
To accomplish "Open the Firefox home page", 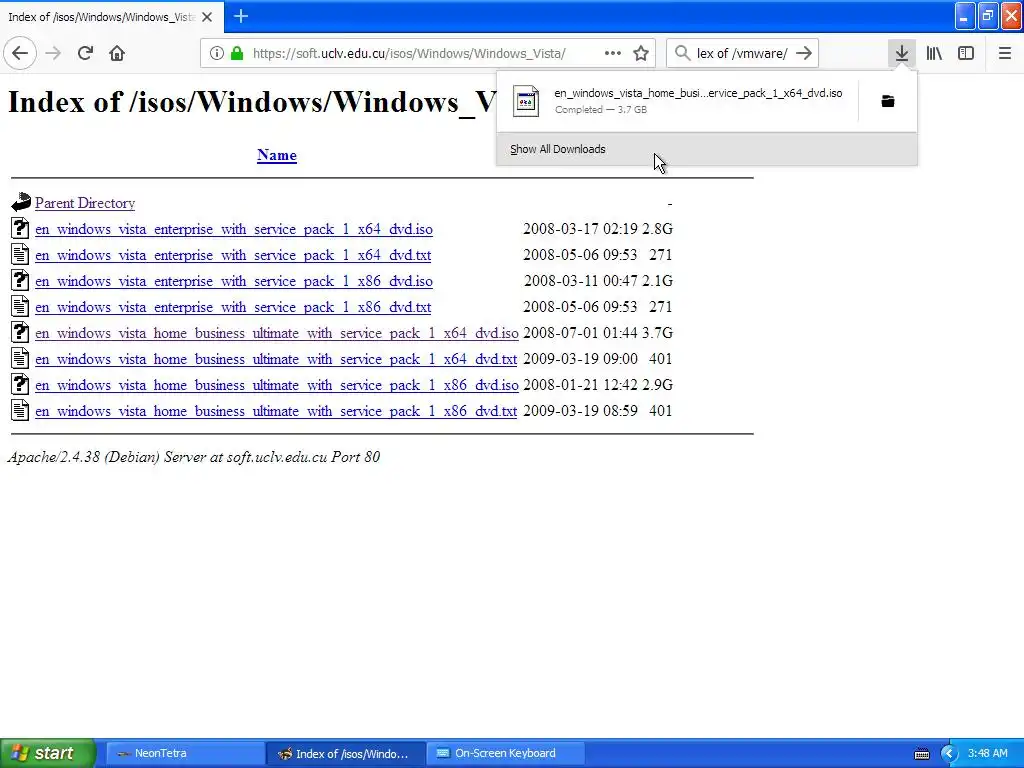I will click(x=117, y=53).
